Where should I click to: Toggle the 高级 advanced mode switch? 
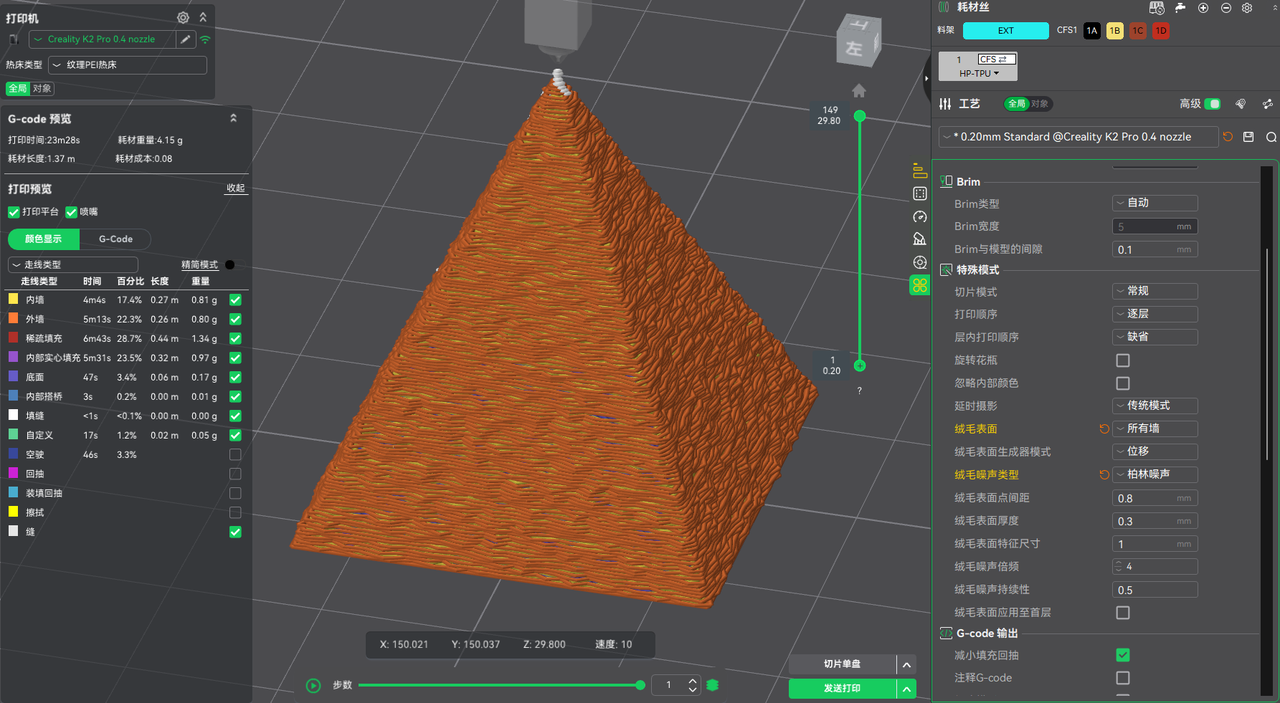1213,104
